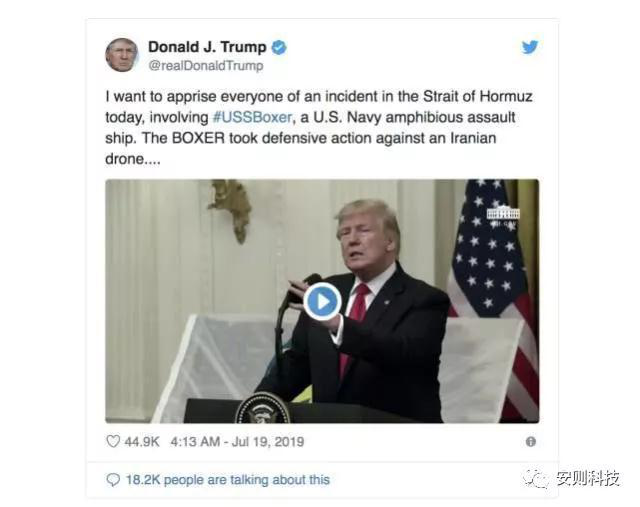Viewport: 640px width, 507px height.
Task: Like the tweet with heart icon
Action: point(113,441)
